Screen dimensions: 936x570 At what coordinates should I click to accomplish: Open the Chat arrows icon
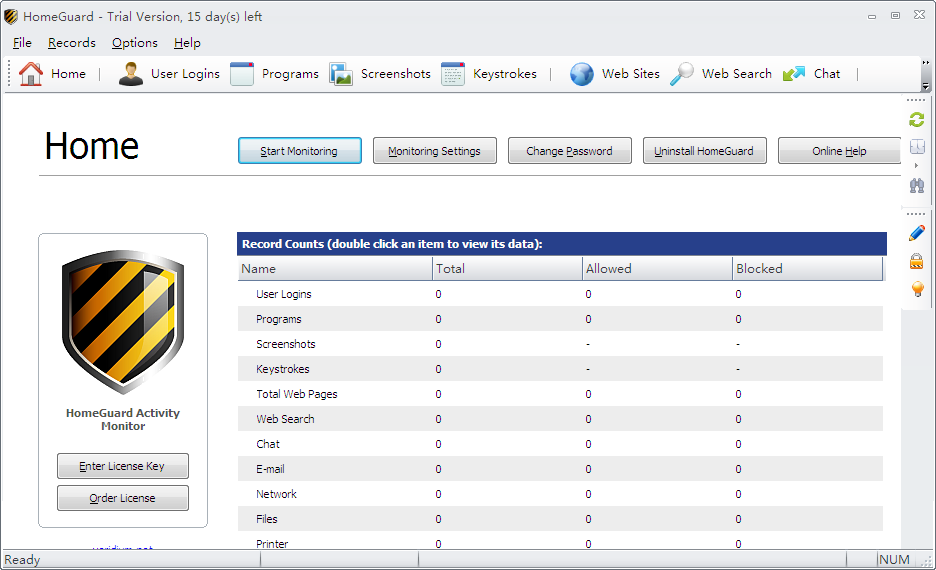point(794,74)
